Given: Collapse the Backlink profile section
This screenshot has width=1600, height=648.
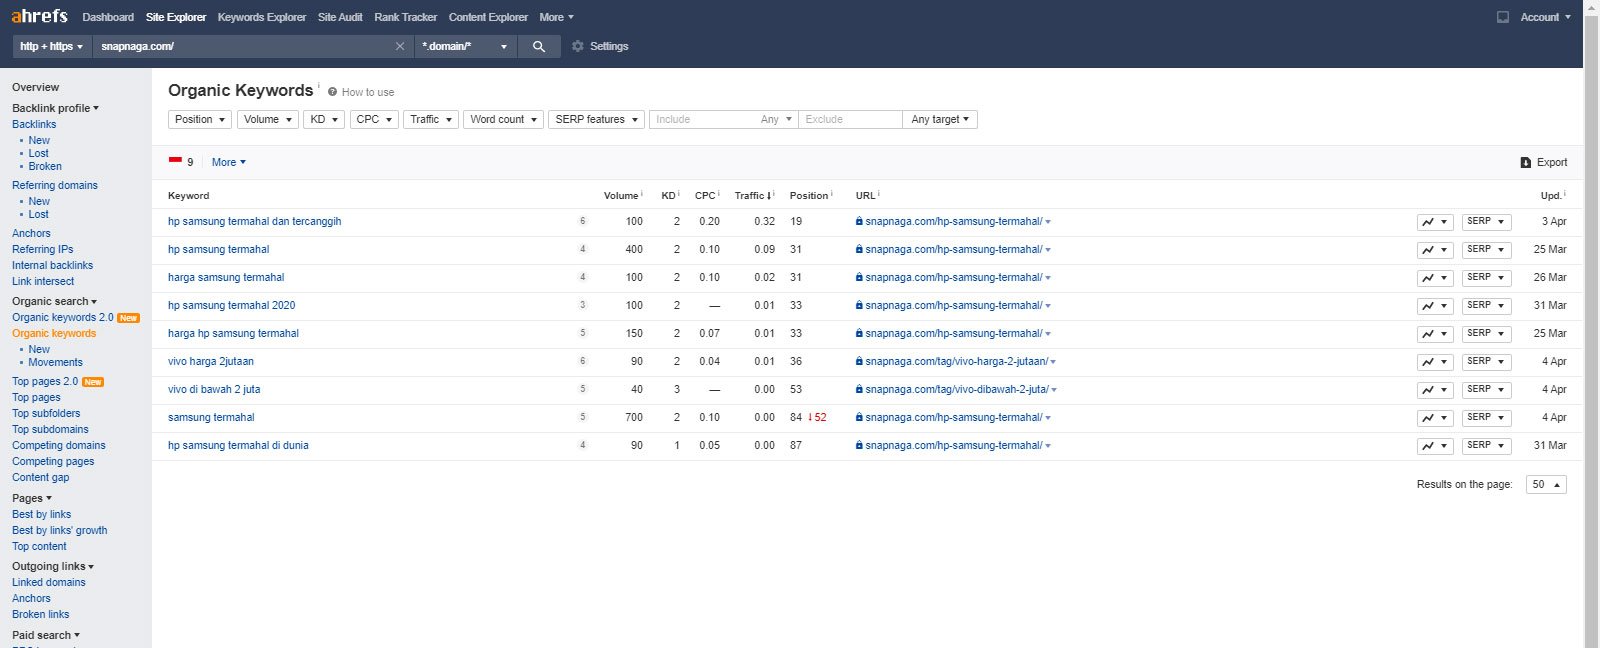Looking at the screenshot, I should click(x=56, y=108).
